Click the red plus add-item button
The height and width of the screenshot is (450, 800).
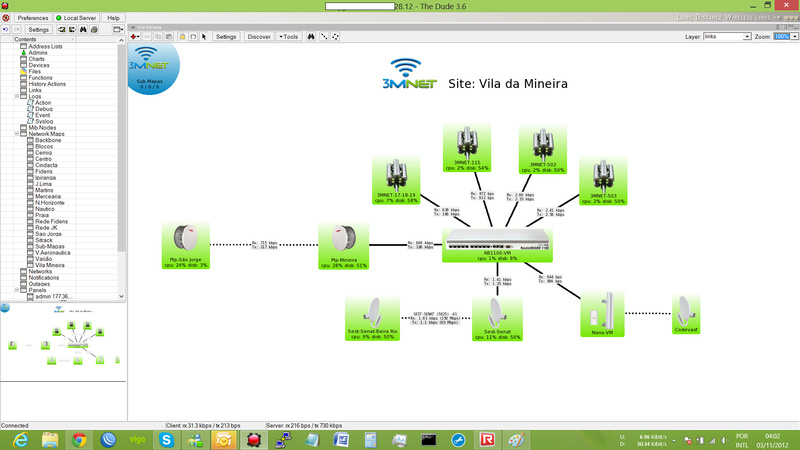click(135, 37)
